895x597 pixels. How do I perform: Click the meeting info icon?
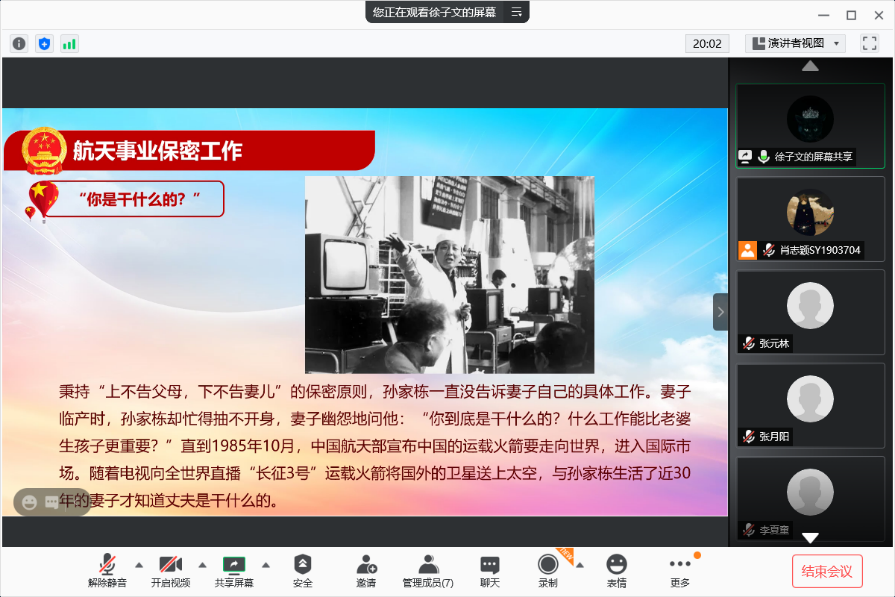(19, 43)
